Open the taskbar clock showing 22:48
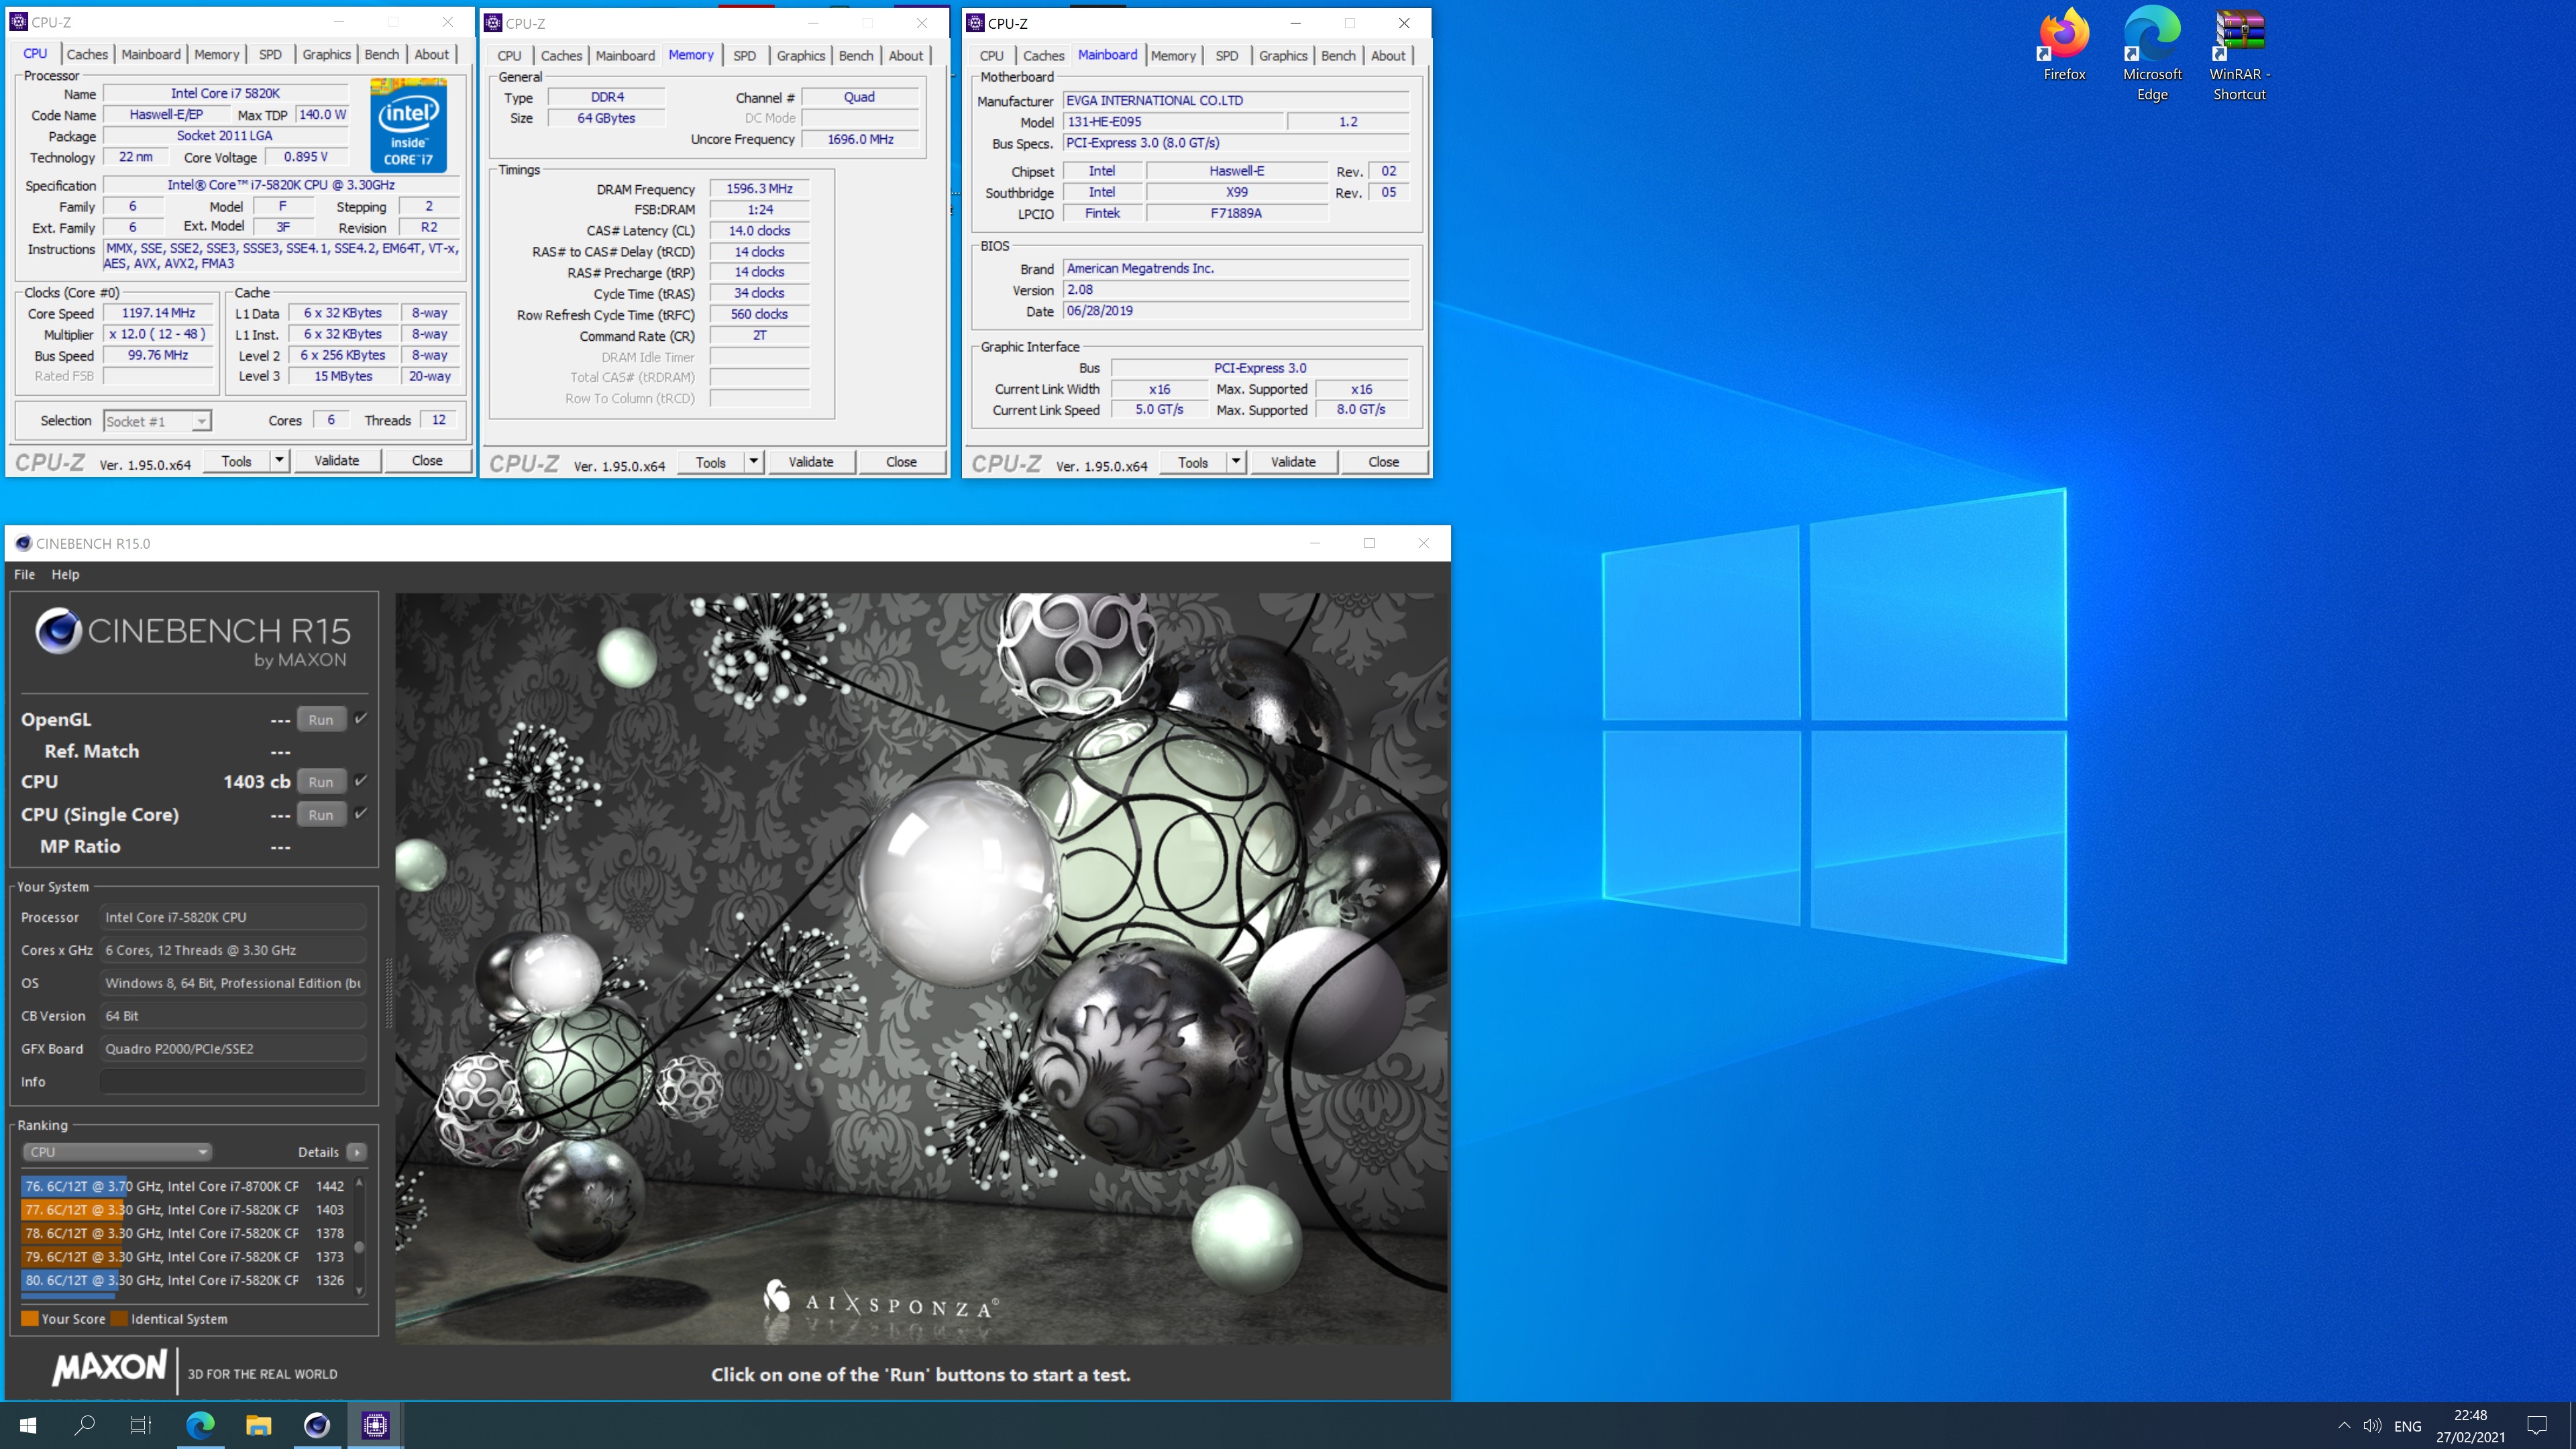The image size is (2576, 1449). point(2470,1425)
